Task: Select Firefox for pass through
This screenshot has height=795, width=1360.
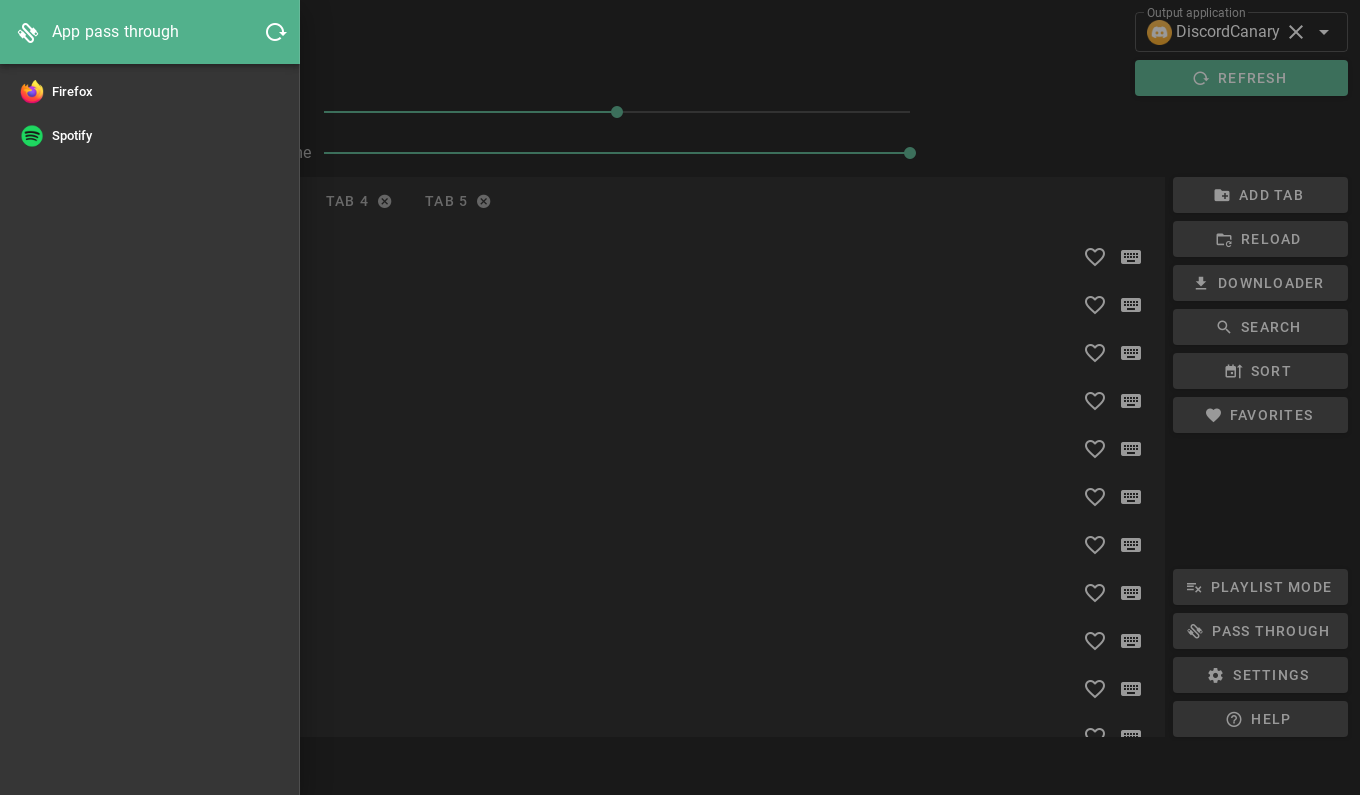Action: pyautogui.click(x=150, y=92)
